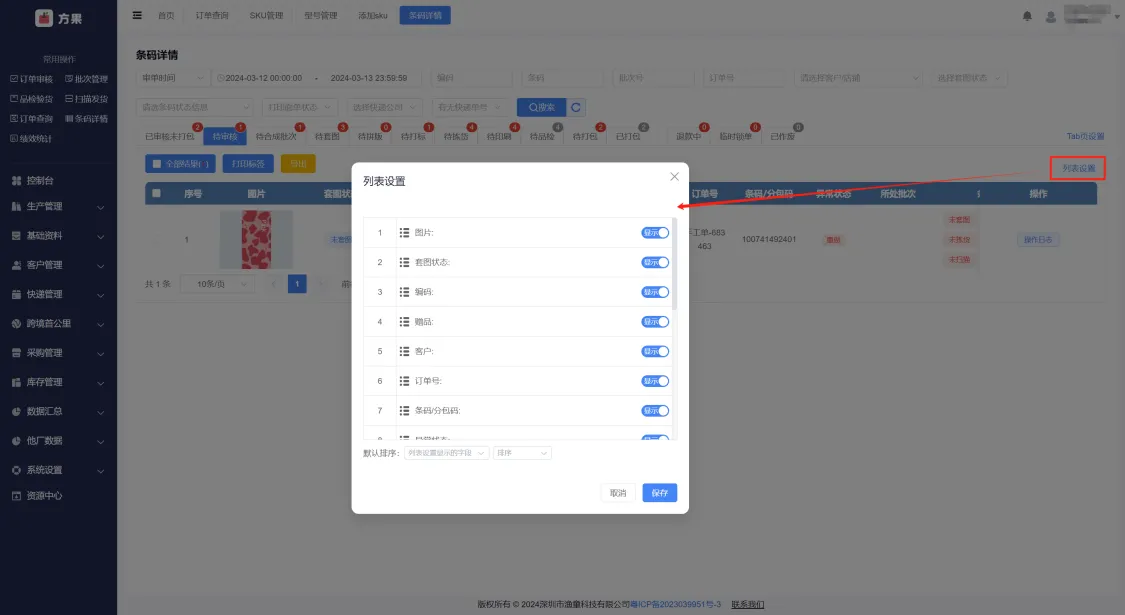Click the product image thumbnail in table
1125x615 pixels.
tap(256, 240)
